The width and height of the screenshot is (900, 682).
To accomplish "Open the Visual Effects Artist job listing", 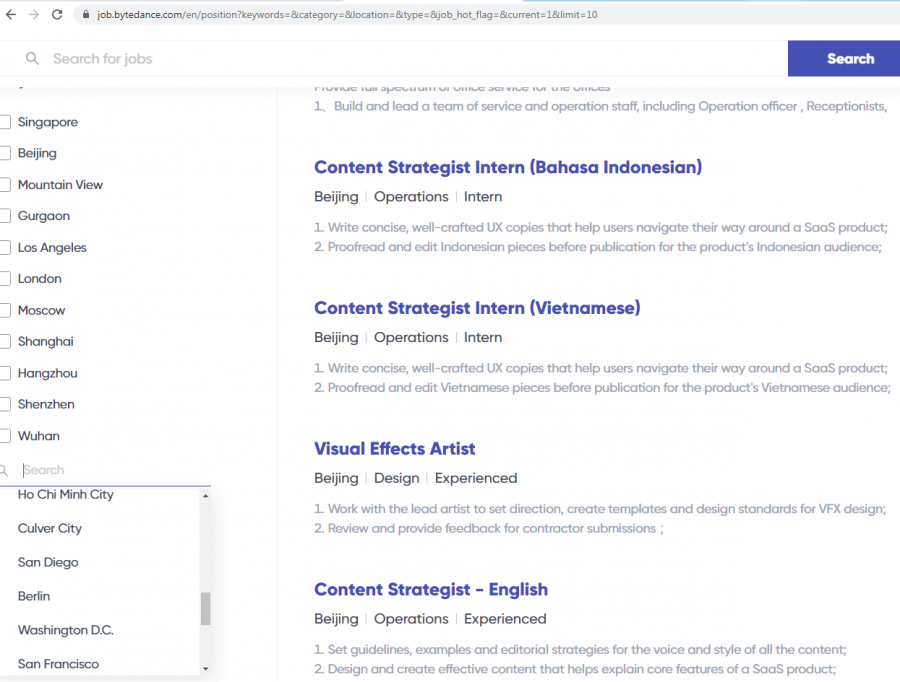I will (x=394, y=449).
